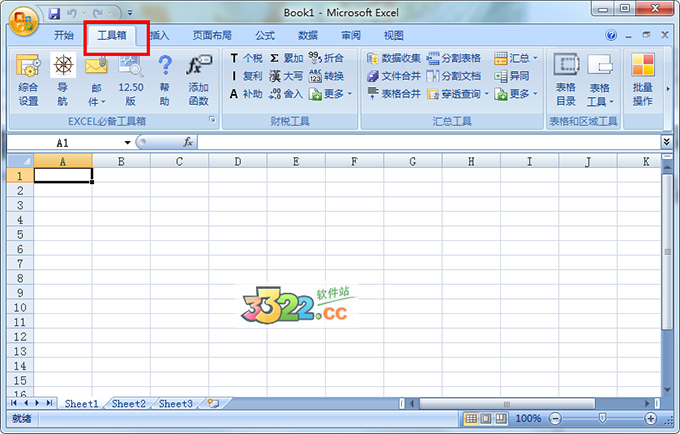The width and height of the screenshot is (680, 434).
Task: Select the 折合 tool
Action: [326, 58]
